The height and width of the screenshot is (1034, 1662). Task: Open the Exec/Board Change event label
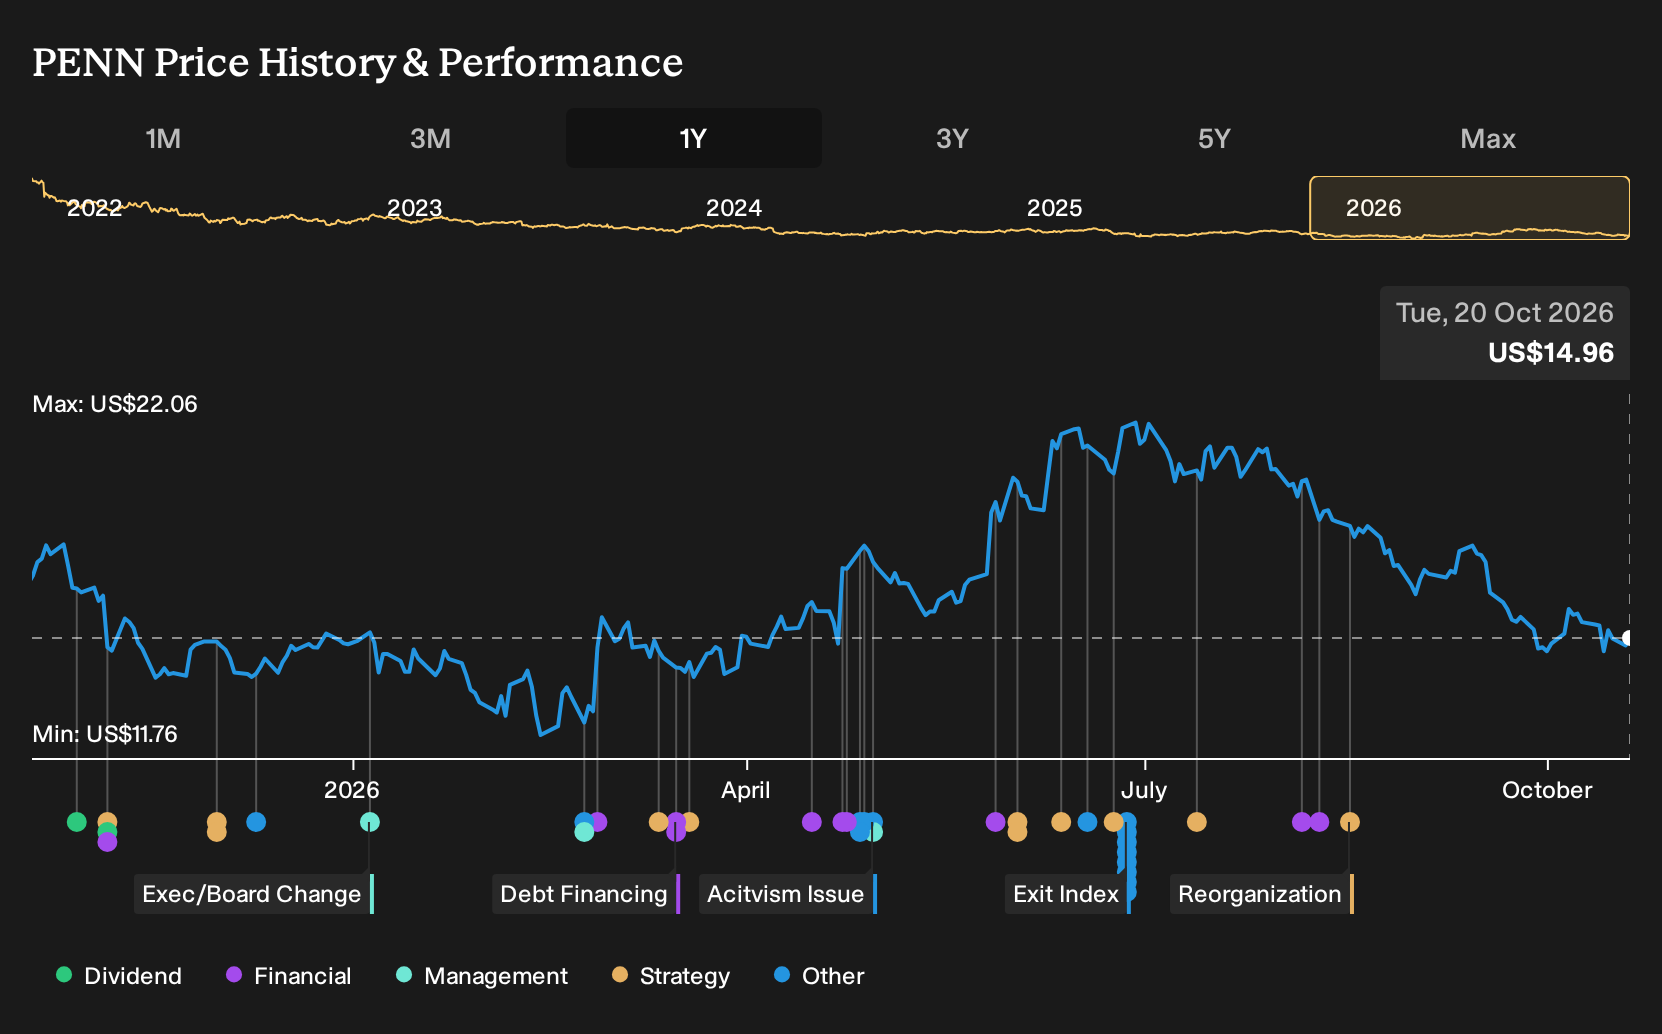(254, 894)
